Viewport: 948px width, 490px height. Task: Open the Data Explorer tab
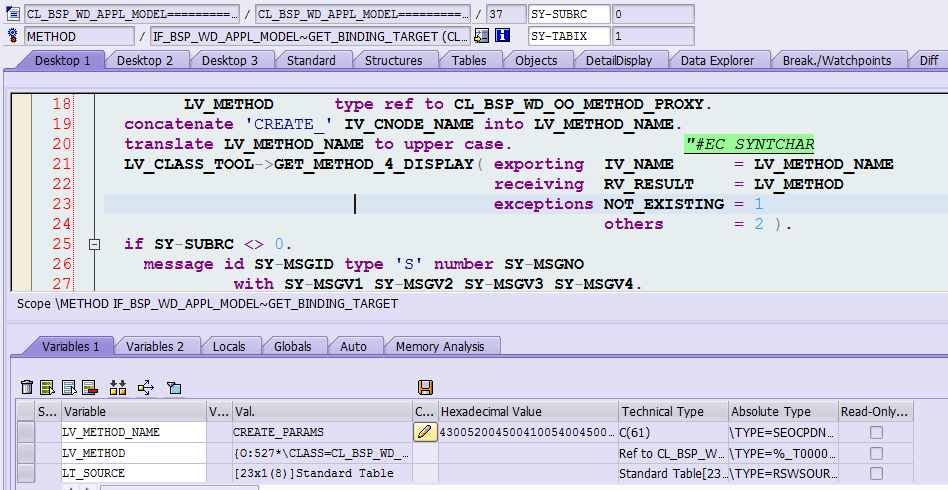tap(718, 60)
